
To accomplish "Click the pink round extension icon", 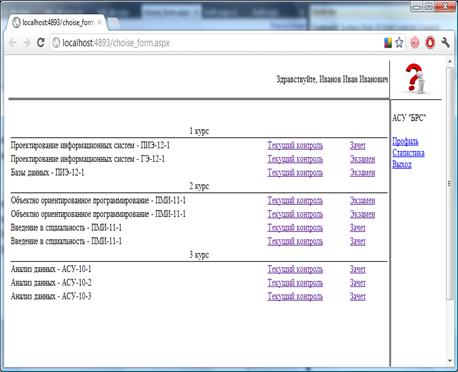I will click(415, 43).
